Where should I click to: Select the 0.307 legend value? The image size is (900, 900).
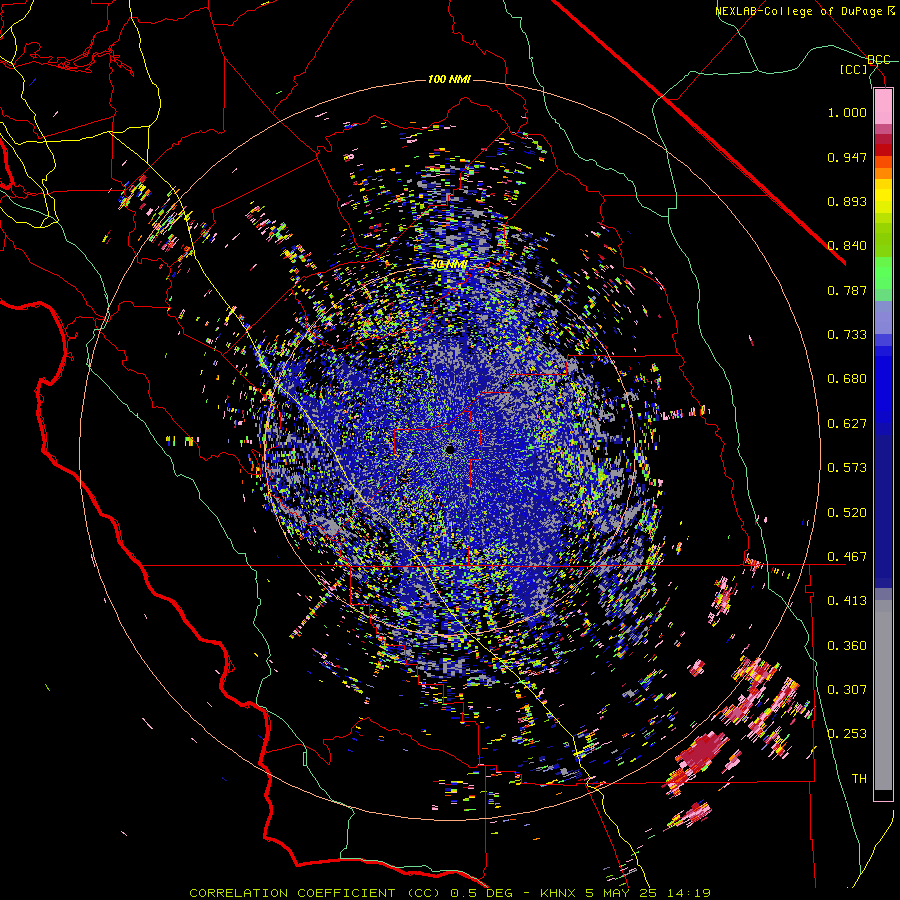click(847, 690)
